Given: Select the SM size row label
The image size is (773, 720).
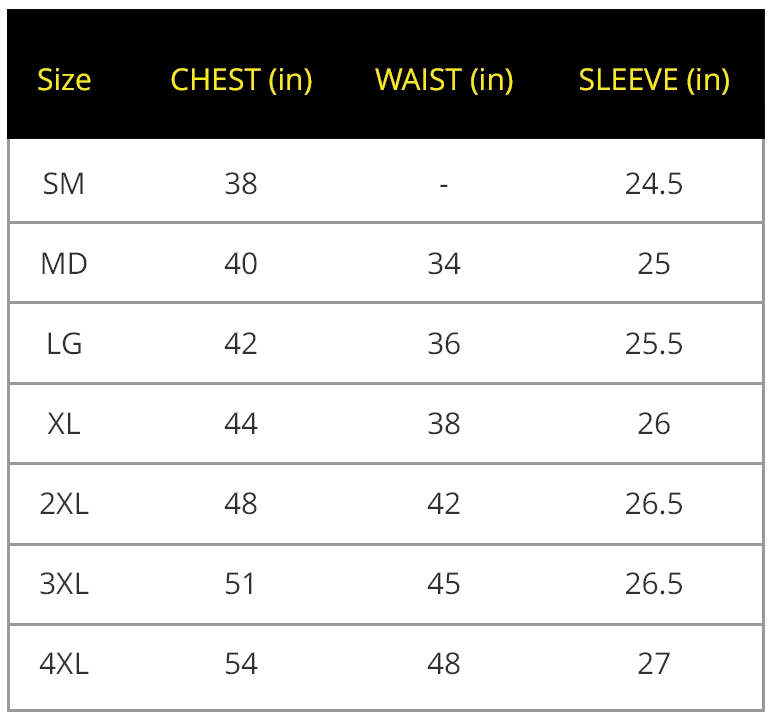Looking at the screenshot, I should [x=64, y=184].
